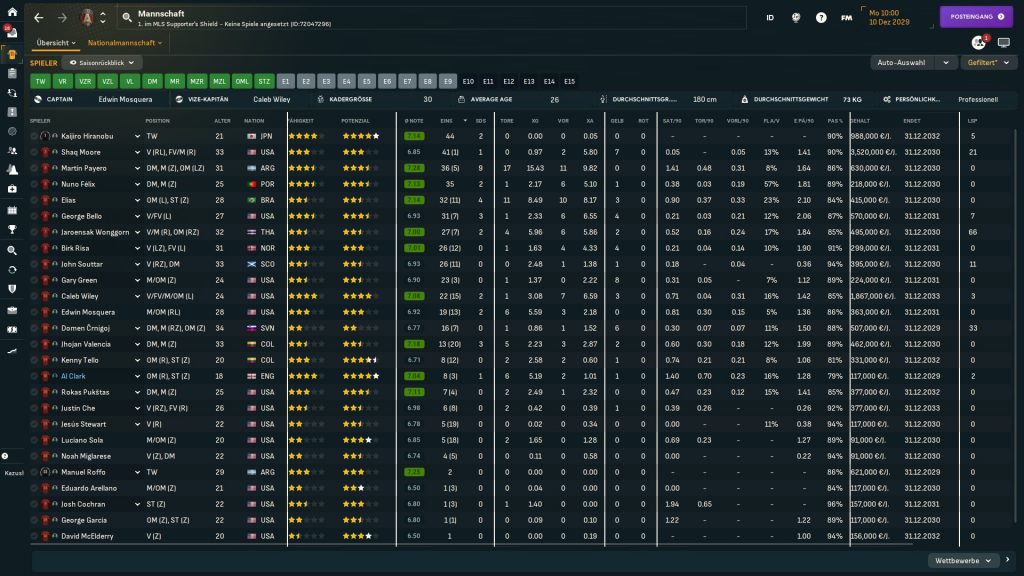Click the Posteingang button

click(x=976, y=18)
